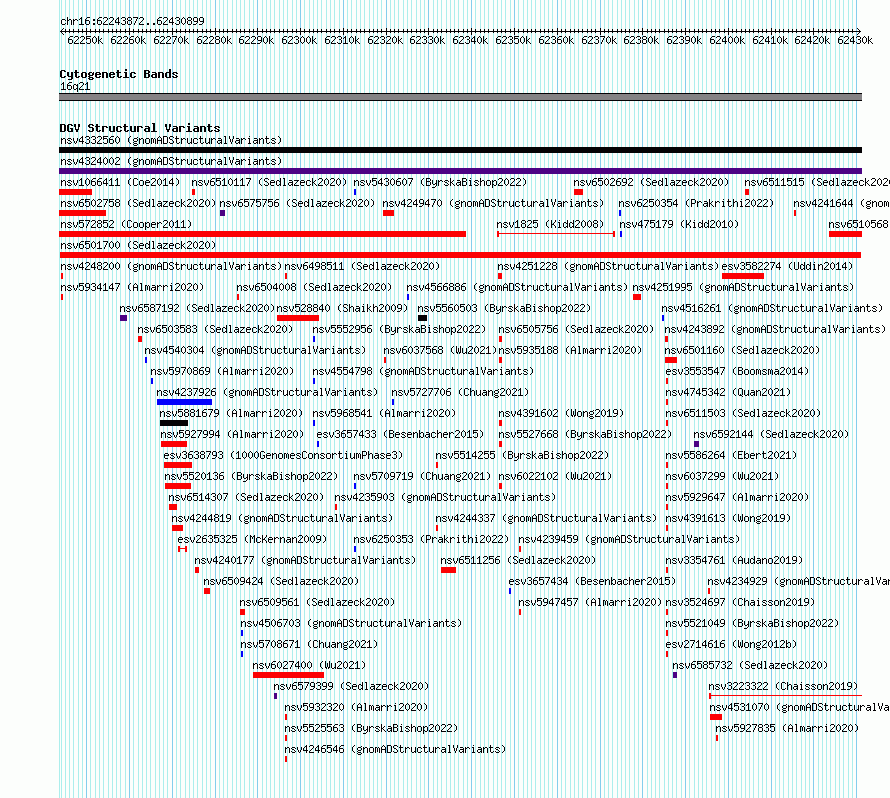This screenshot has width=890, height=798.
Task: Click esv3553547 (Boomsma2014) label
Action: tap(737, 371)
